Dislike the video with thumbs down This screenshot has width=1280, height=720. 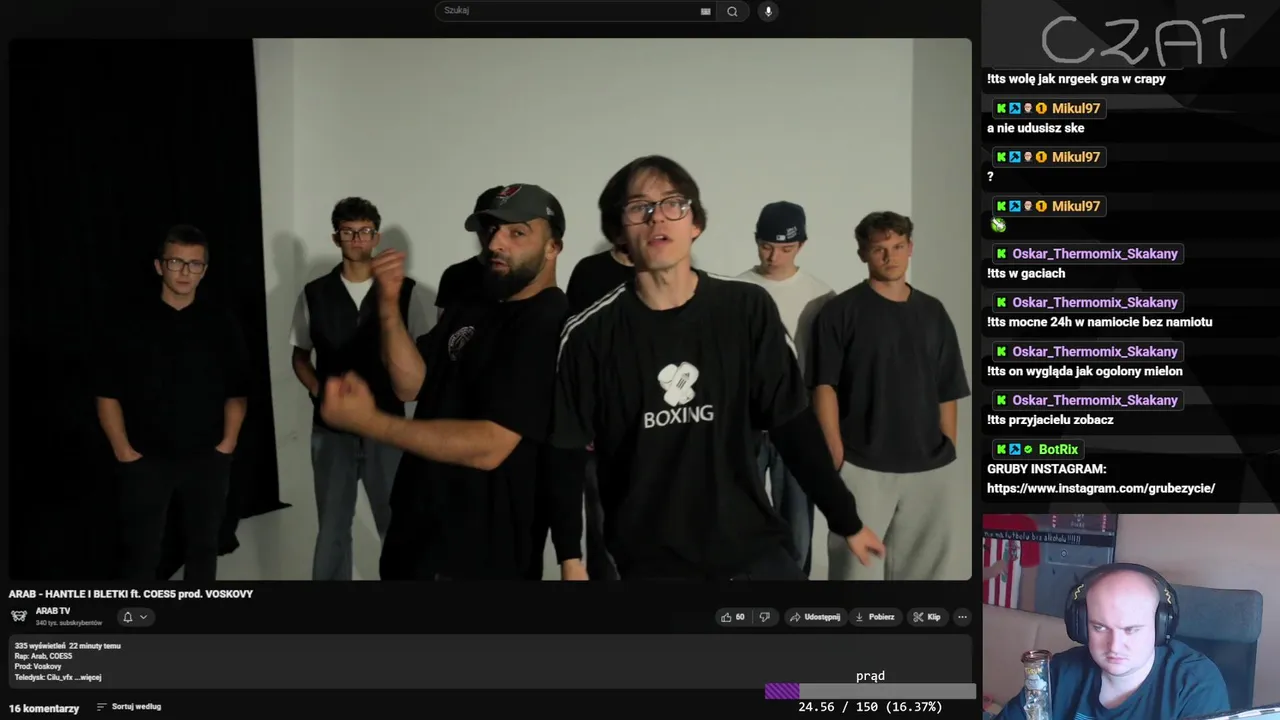tap(765, 617)
